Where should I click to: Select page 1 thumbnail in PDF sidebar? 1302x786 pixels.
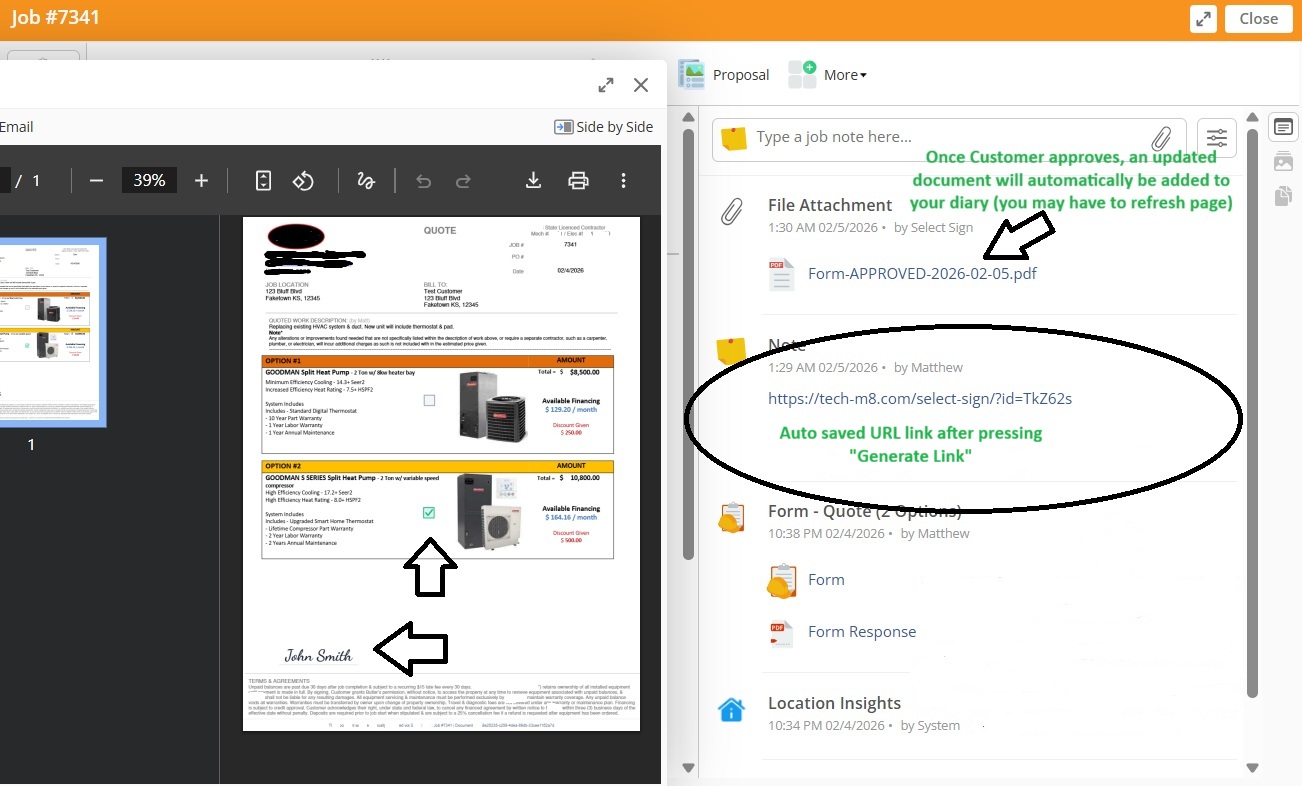(52, 332)
